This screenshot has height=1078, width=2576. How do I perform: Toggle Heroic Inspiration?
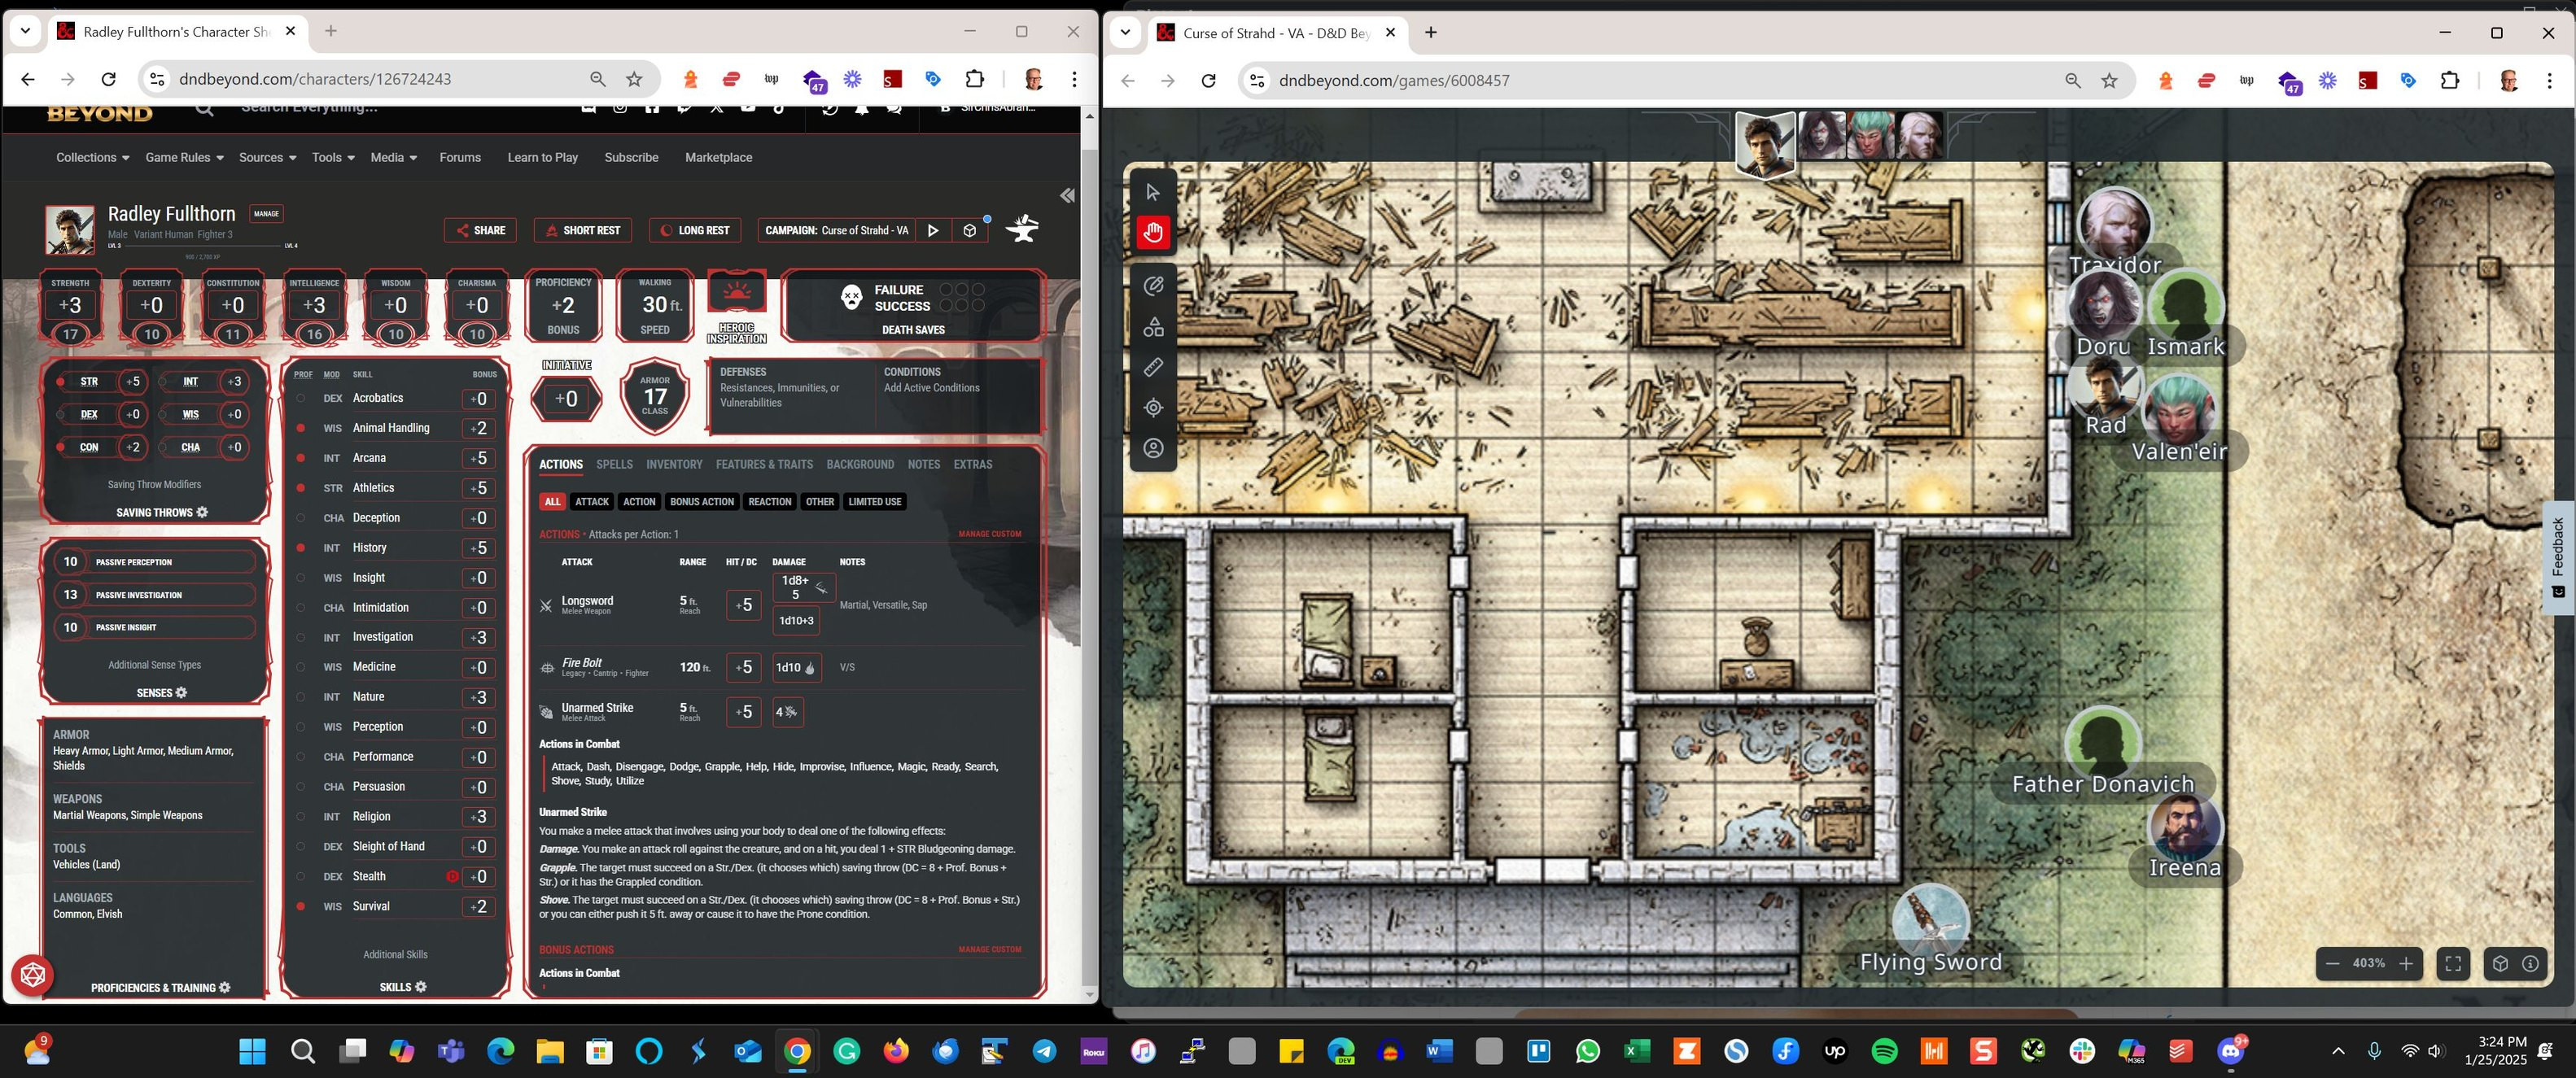coord(737,292)
